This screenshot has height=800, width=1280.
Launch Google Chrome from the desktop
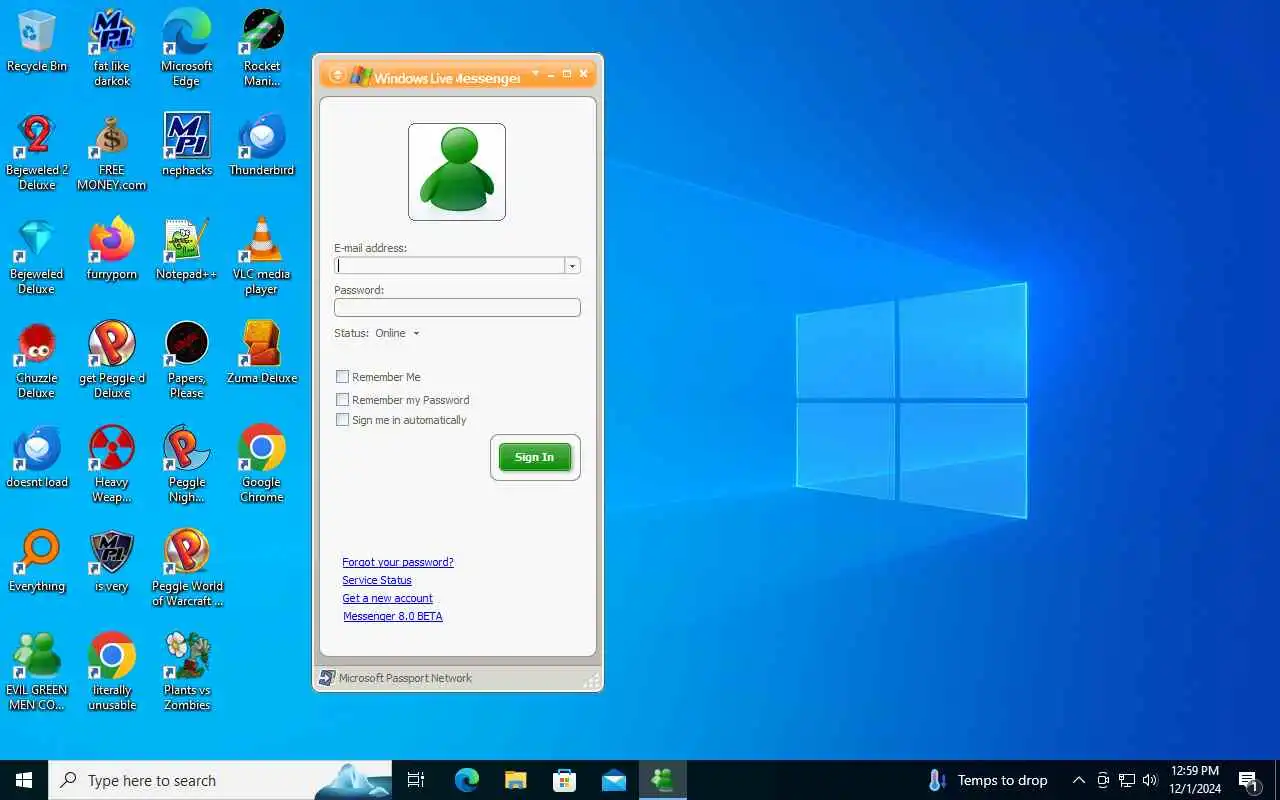[262, 464]
